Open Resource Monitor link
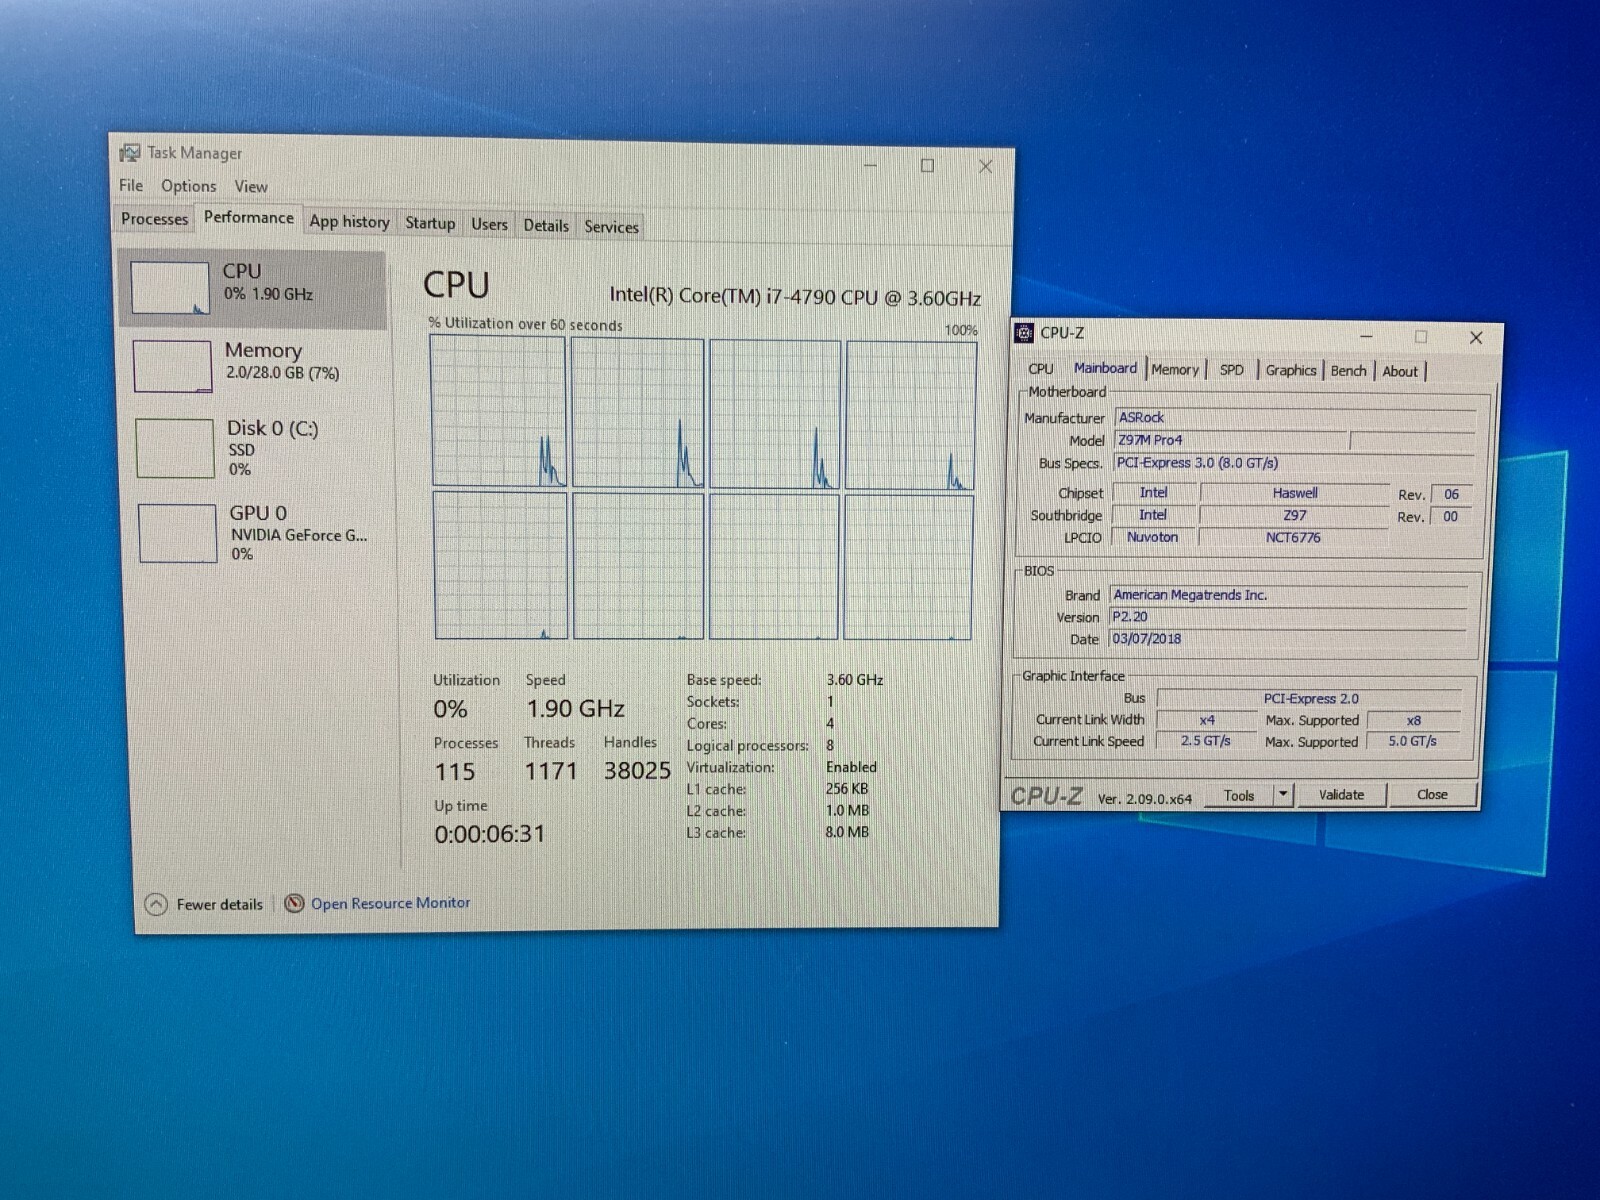Screen dimensions: 1600x1200 click(390, 903)
